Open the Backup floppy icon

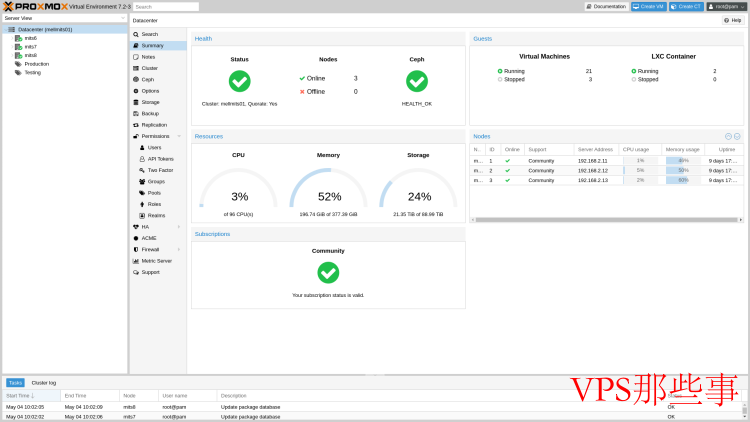[136, 113]
